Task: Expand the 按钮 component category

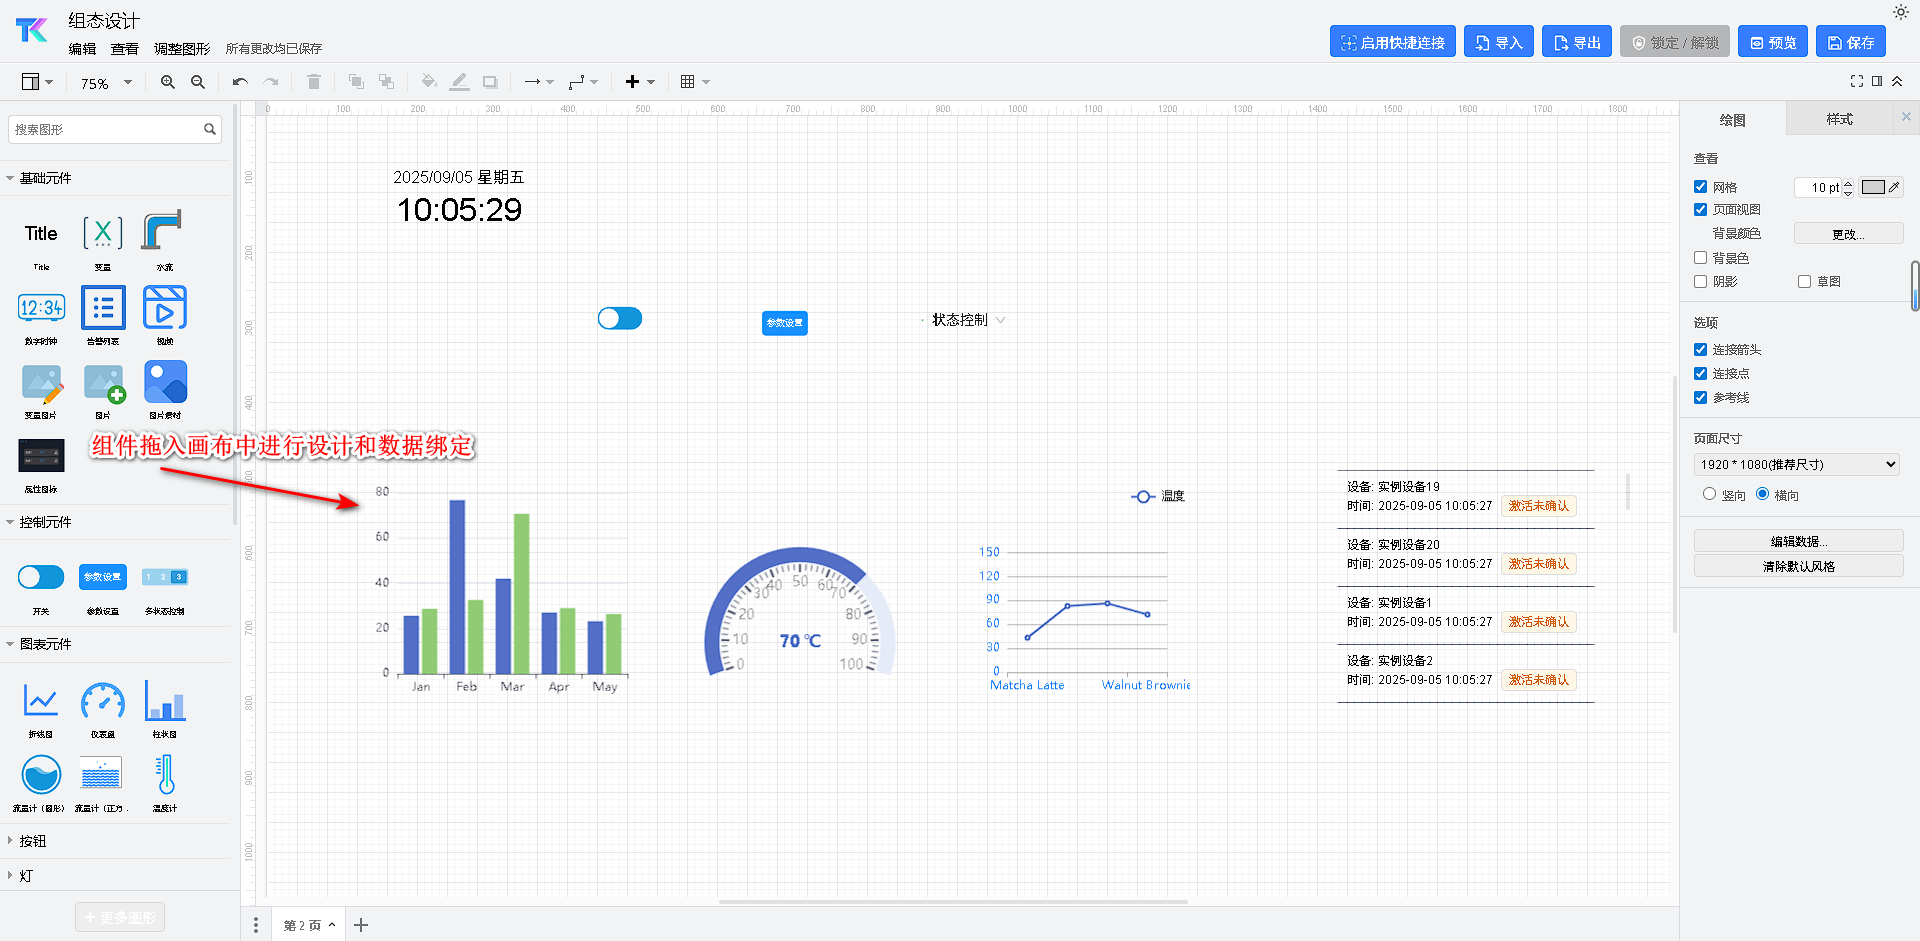Action: click(33, 841)
